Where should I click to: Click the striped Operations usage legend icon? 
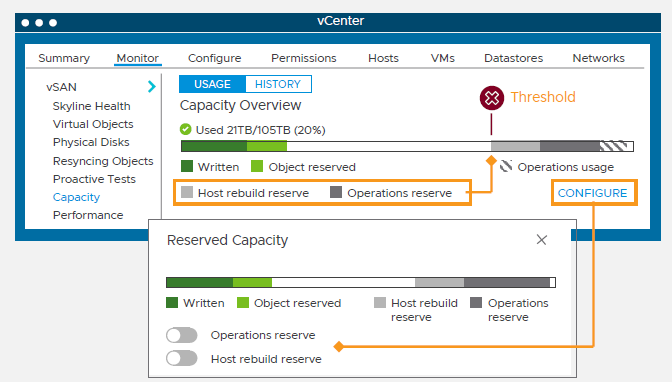[x=506, y=166]
